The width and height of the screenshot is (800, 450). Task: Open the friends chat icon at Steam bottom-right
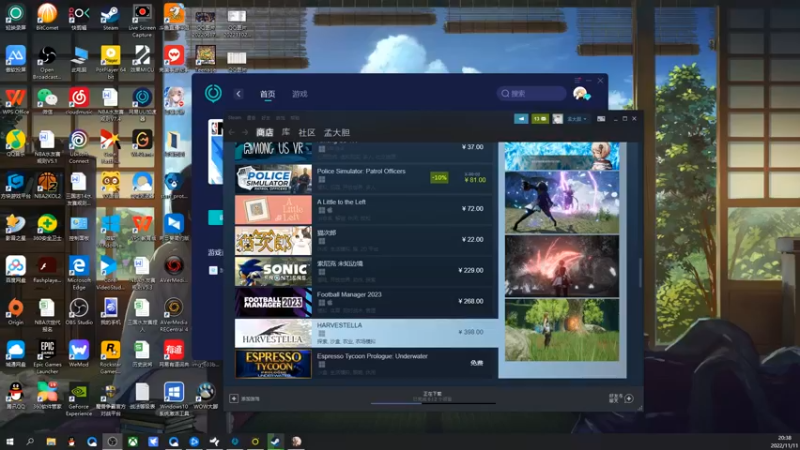coord(629,398)
